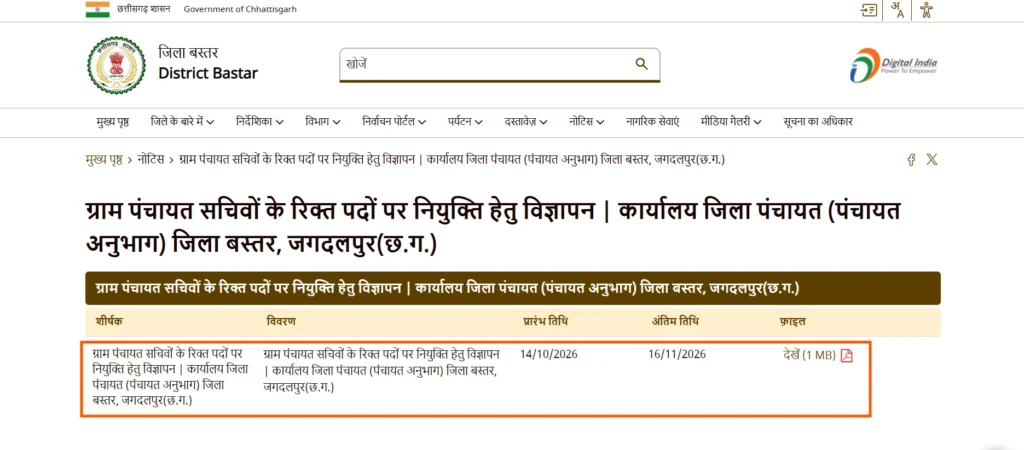Expand the दस्तावेज़ menu
Screen dimensions: 1024x450
pos(526,121)
